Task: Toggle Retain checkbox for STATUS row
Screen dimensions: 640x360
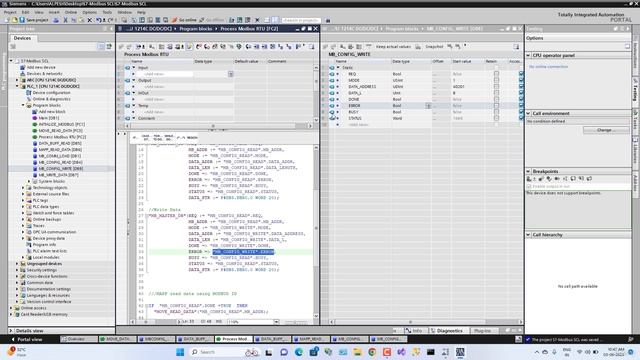Action: 496,118
